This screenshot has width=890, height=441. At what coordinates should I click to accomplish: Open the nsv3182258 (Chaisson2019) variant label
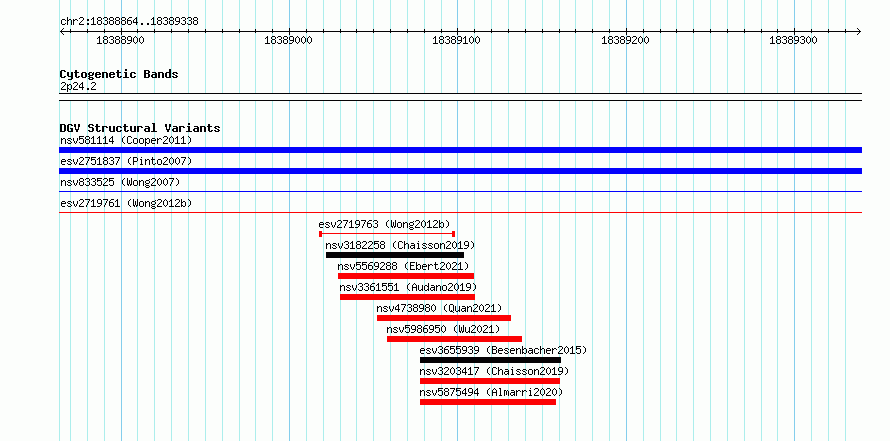(x=400, y=245)
